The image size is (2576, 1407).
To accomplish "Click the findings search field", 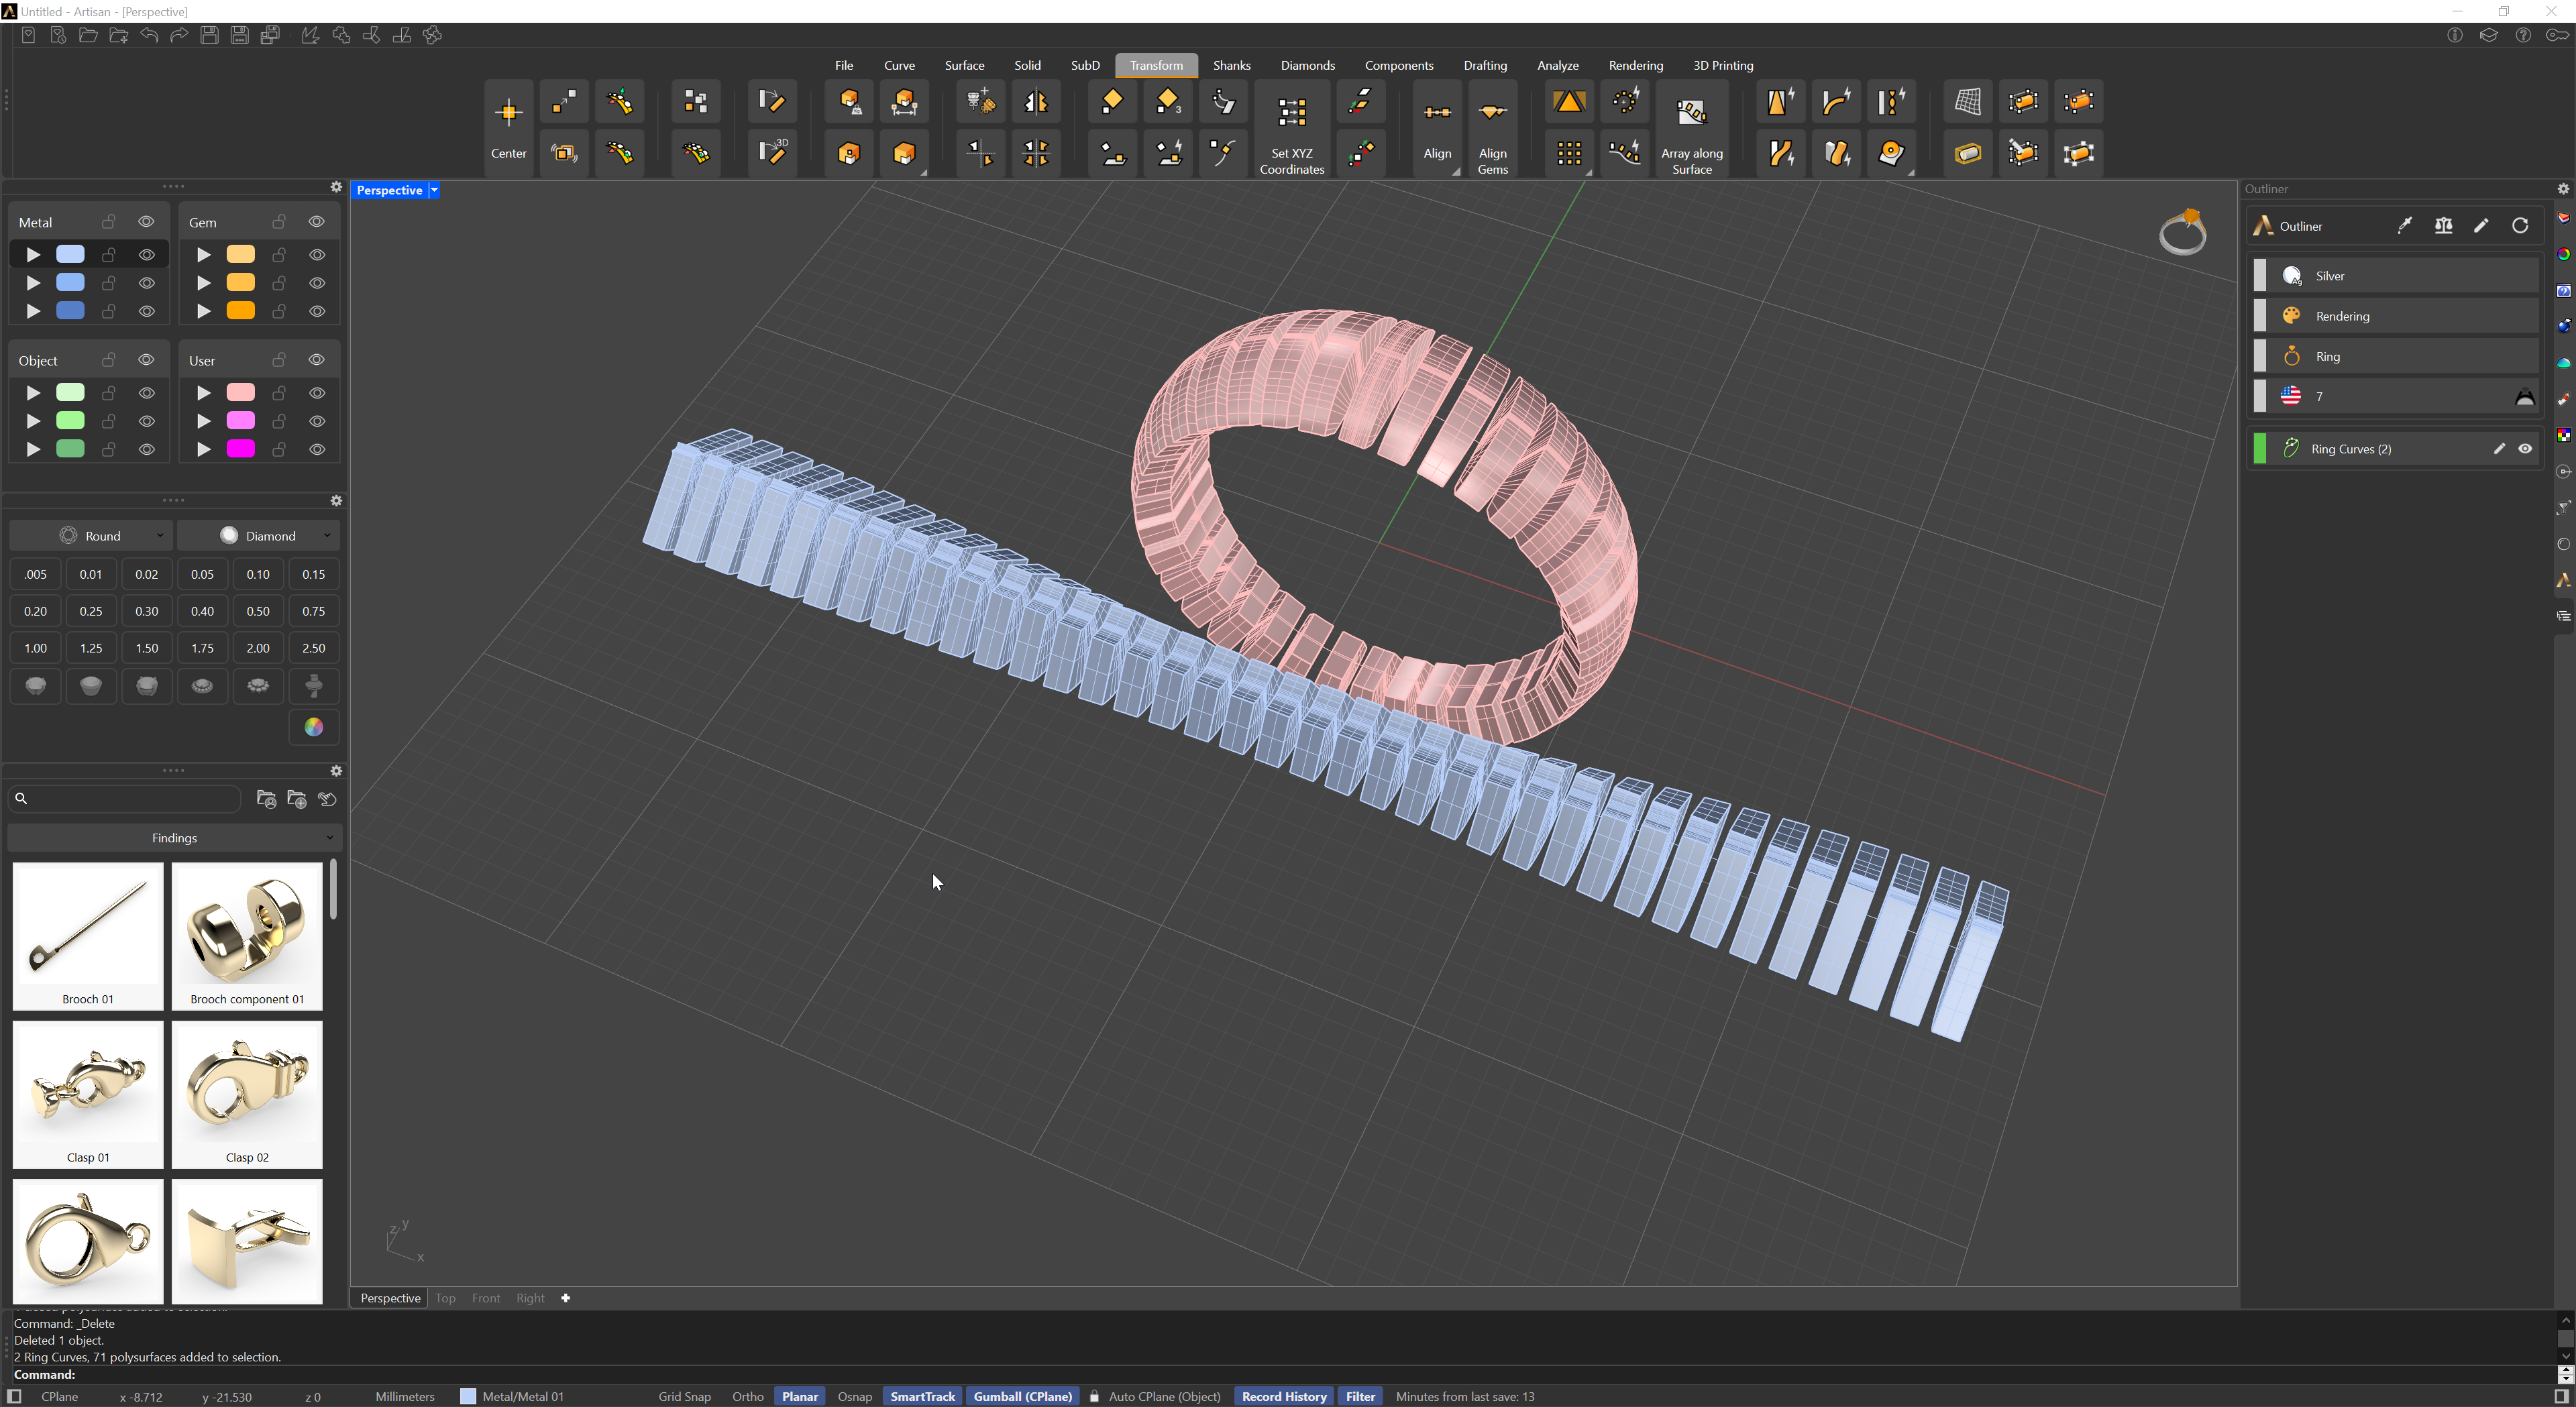I will tap(125, 798).
